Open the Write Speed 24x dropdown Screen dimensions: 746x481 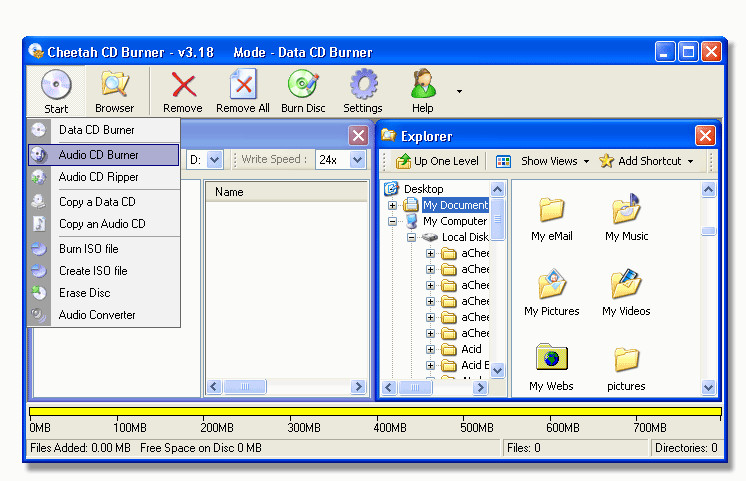357,160
